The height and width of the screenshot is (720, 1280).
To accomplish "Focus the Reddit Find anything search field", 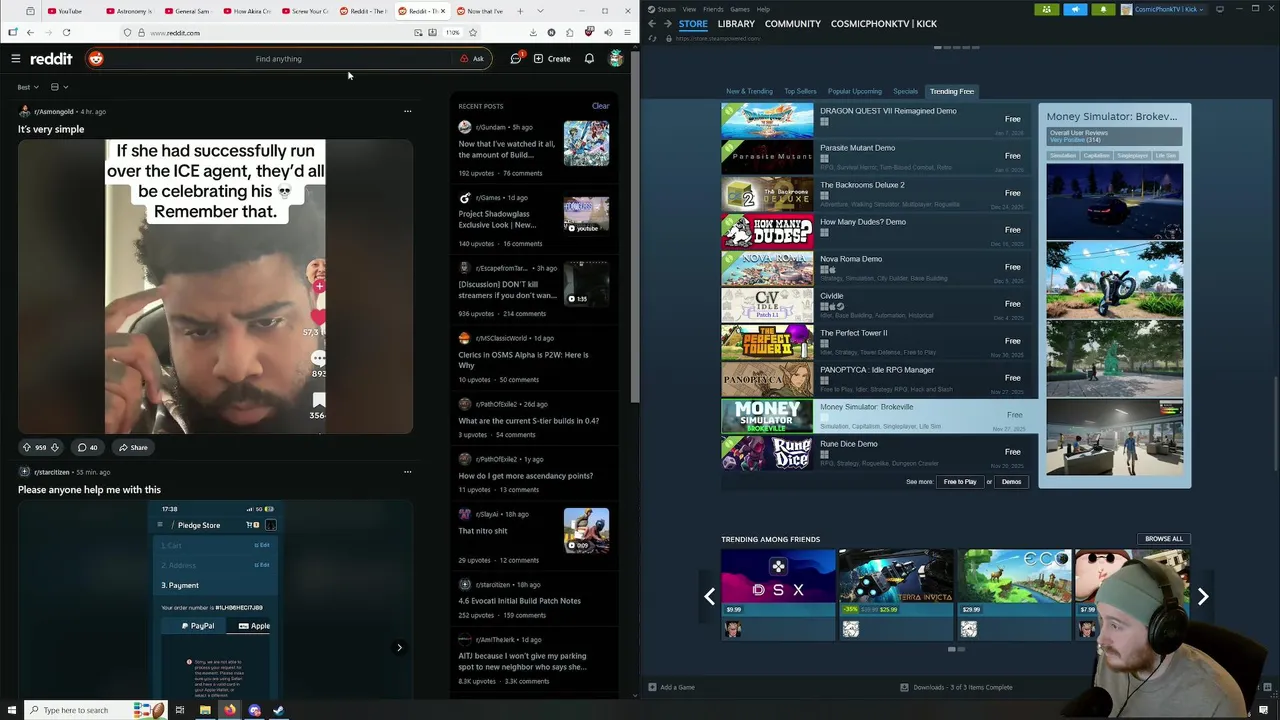I will pyautogui.click(x=278, y=59).
